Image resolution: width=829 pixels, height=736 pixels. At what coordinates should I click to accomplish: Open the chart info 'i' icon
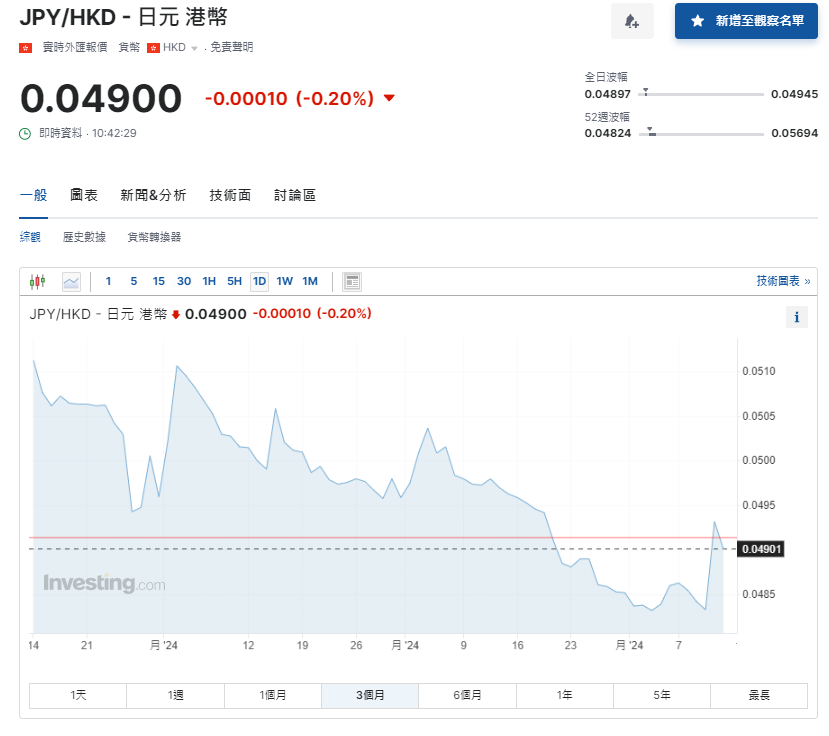(x=797, y=317)
